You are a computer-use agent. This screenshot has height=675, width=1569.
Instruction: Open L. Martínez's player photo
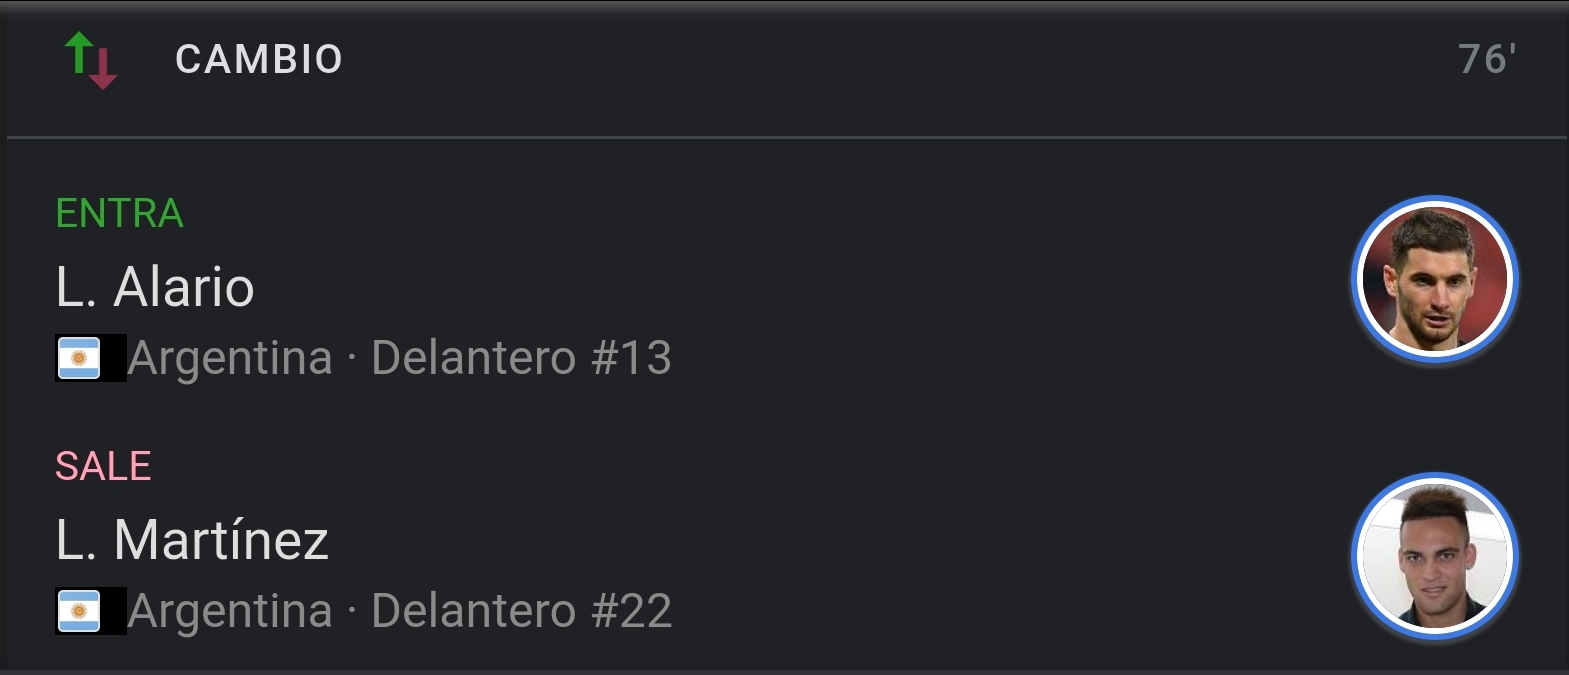click(x=1434, y=556)
